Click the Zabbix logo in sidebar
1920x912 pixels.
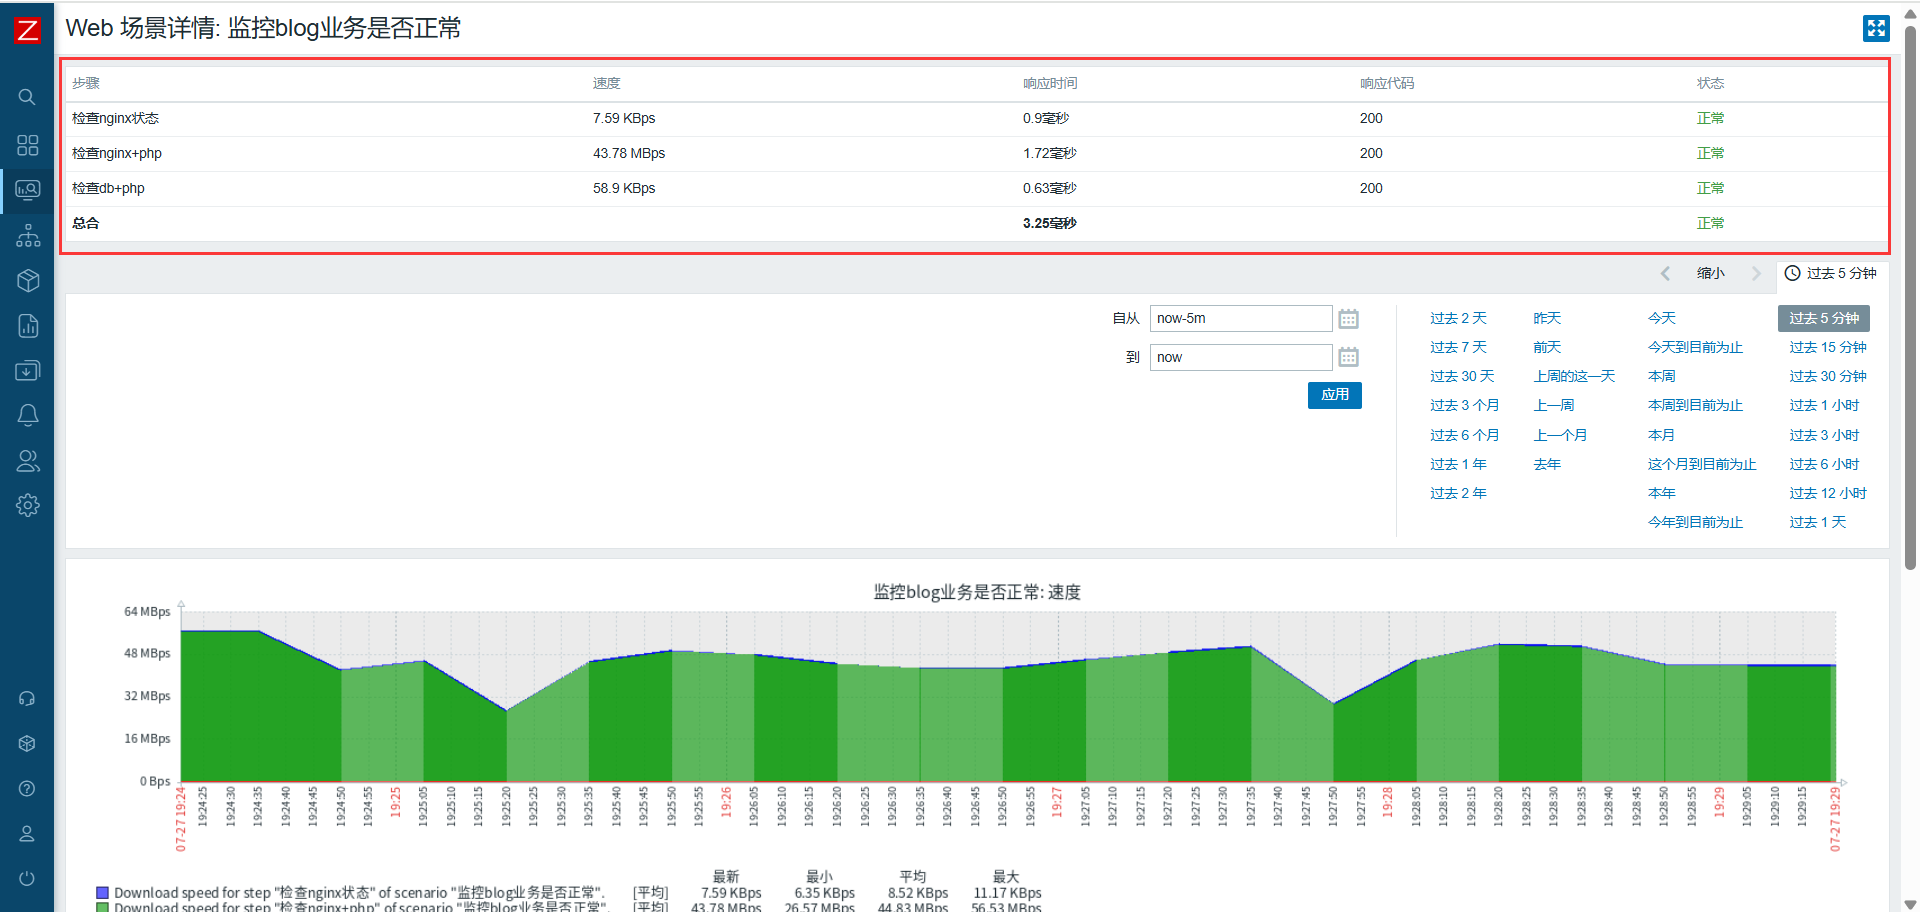tap(27, 30)
